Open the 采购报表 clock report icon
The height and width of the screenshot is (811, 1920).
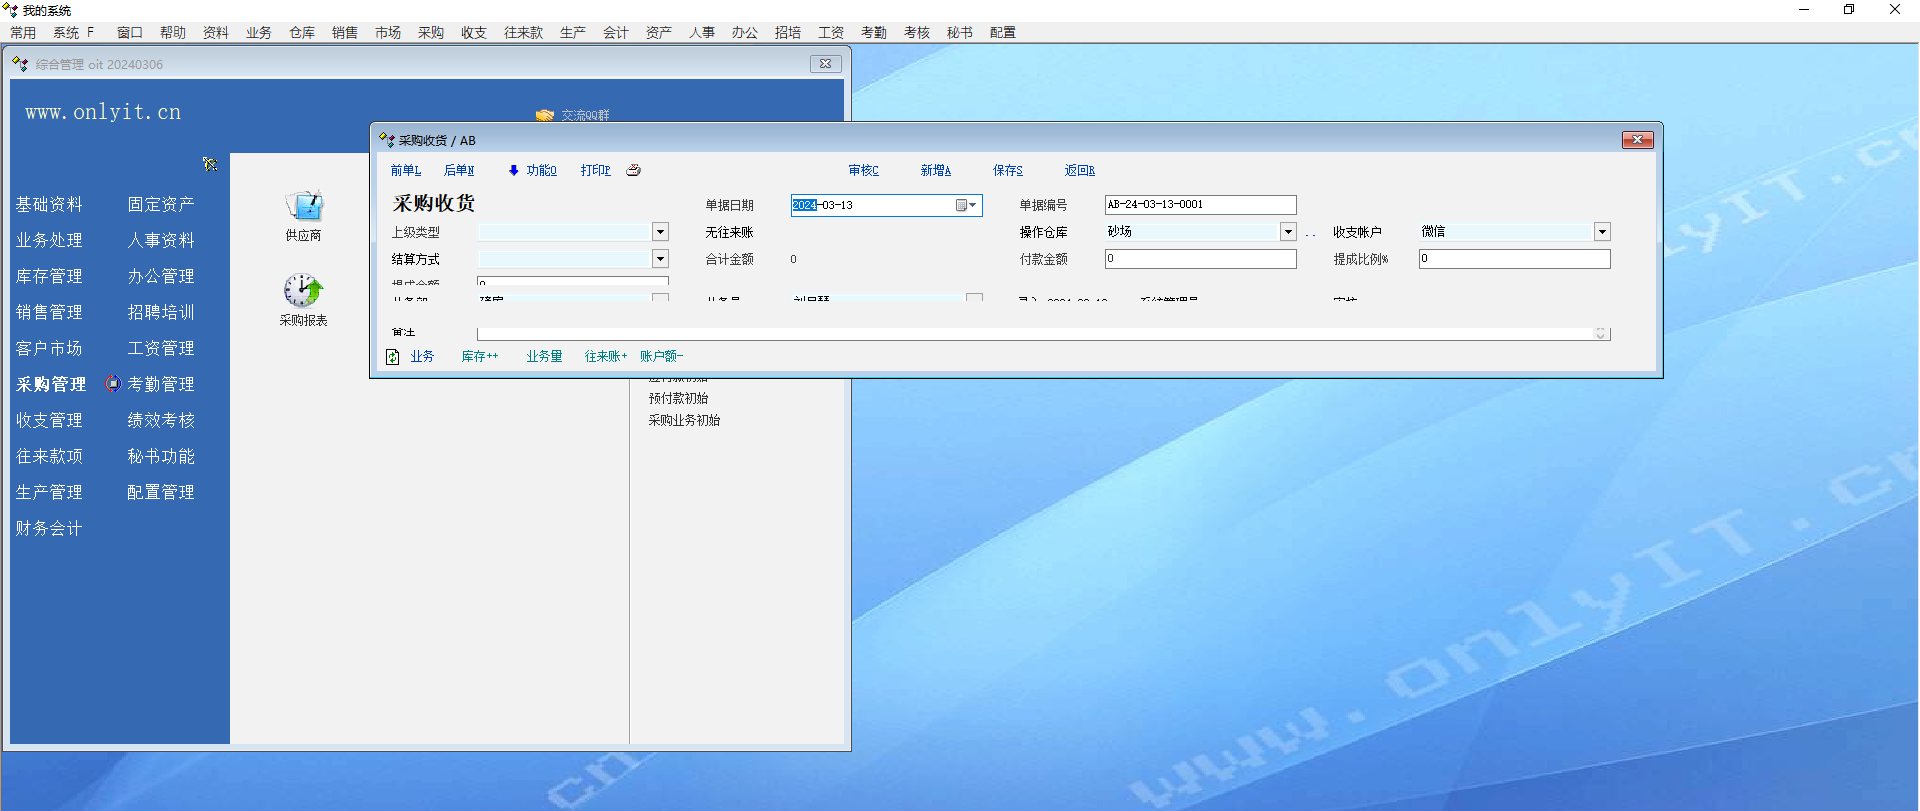coord(303,291)
